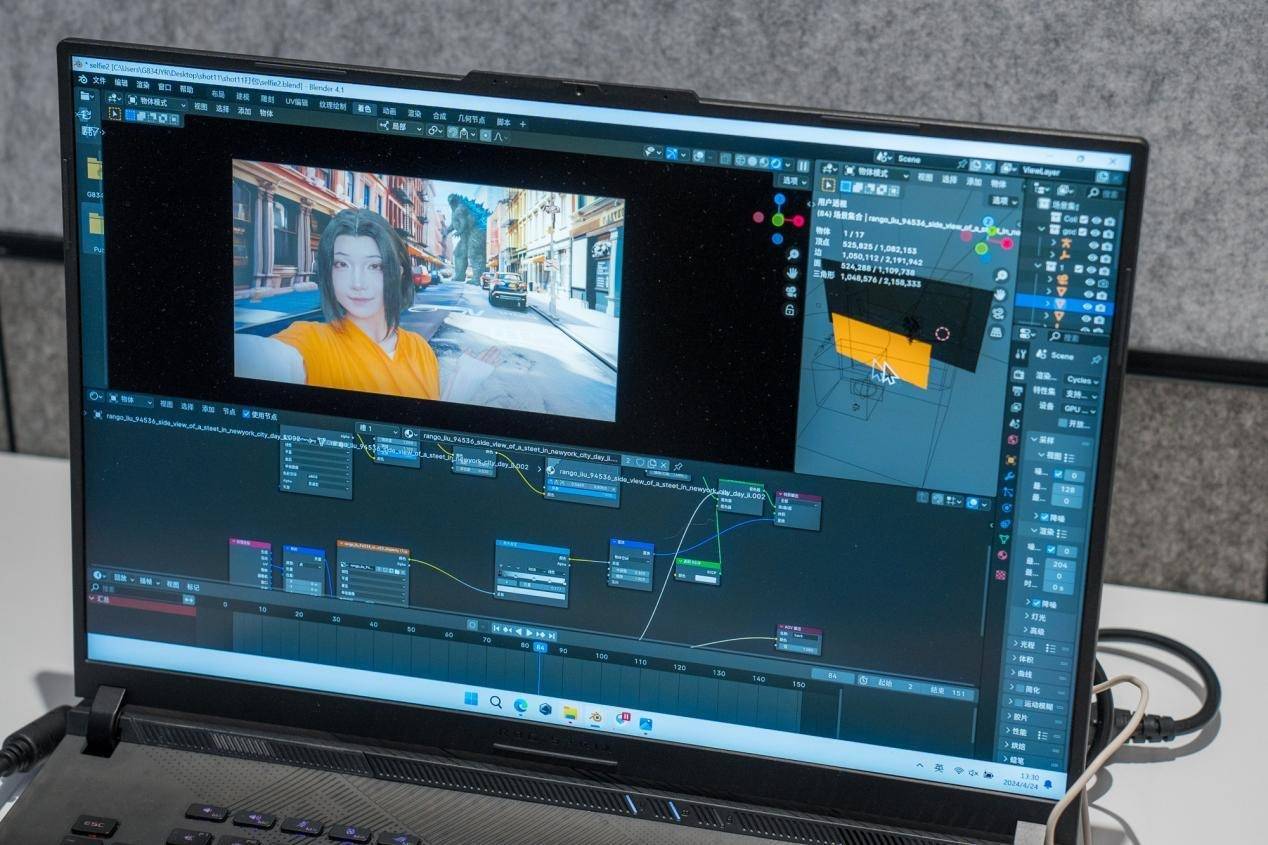The width and height of the screenshot is (1268, 845).
Task: Open the 添加 menu in the wireframe viewport
Action: click(973, 182)
